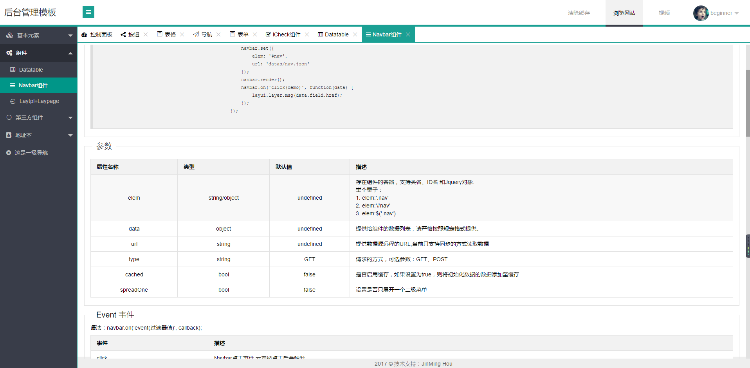This screenshot has width=750, height=368.
Task: Click the Event 事件 section heading
Action: click(x=115, y=315)
